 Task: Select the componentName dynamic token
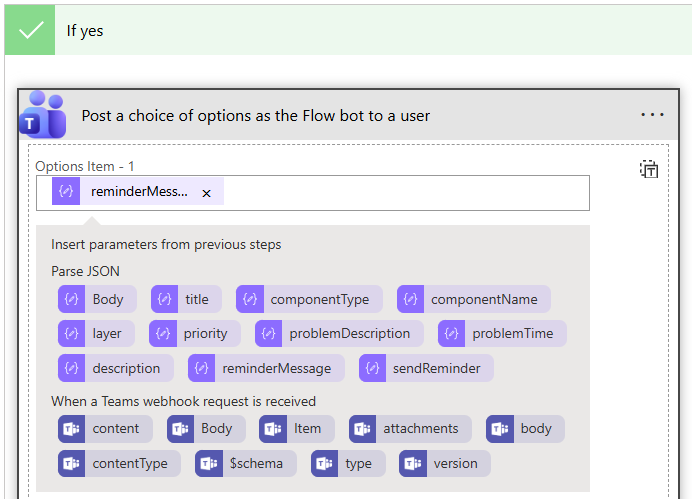click(x=473, y=299)
